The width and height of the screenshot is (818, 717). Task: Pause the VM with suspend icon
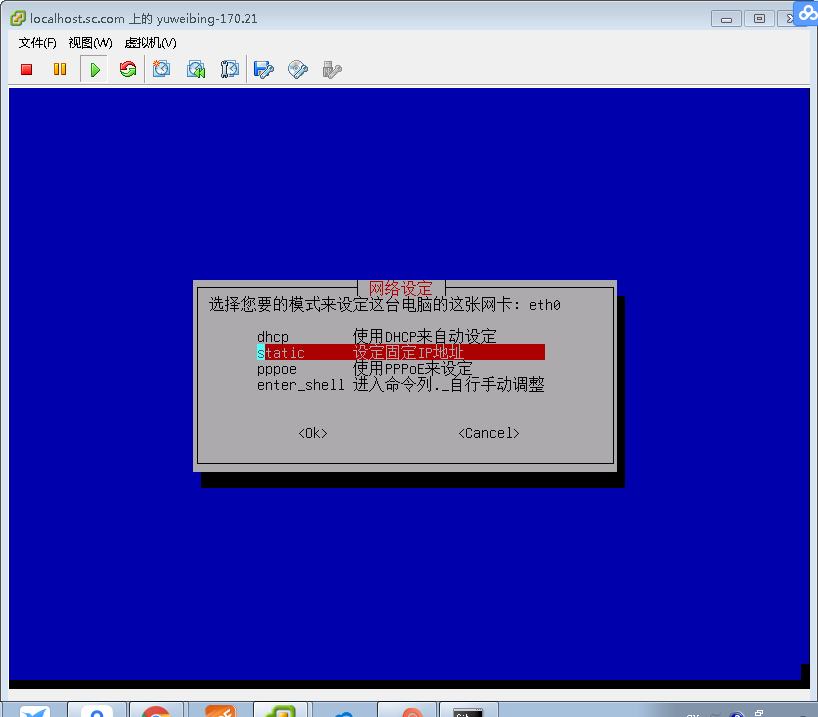coord(60,69)
